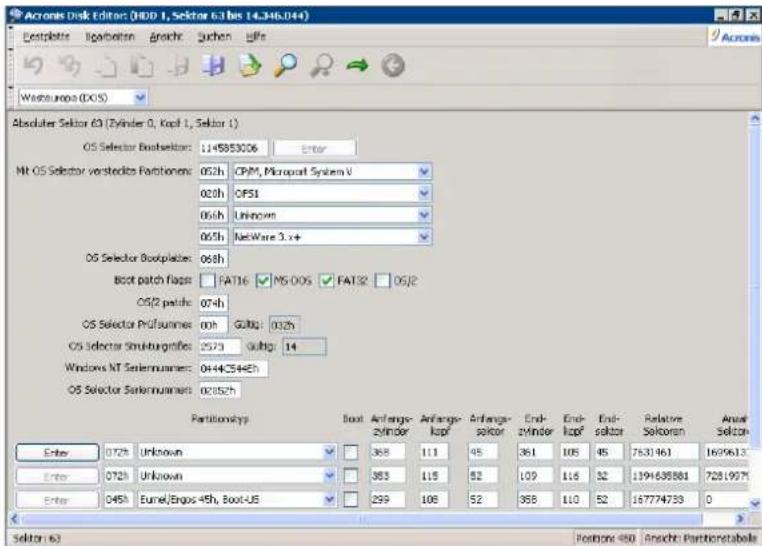
Task: Expand the NetWare 3.x+ dropdown
Action: pos(424,237)
